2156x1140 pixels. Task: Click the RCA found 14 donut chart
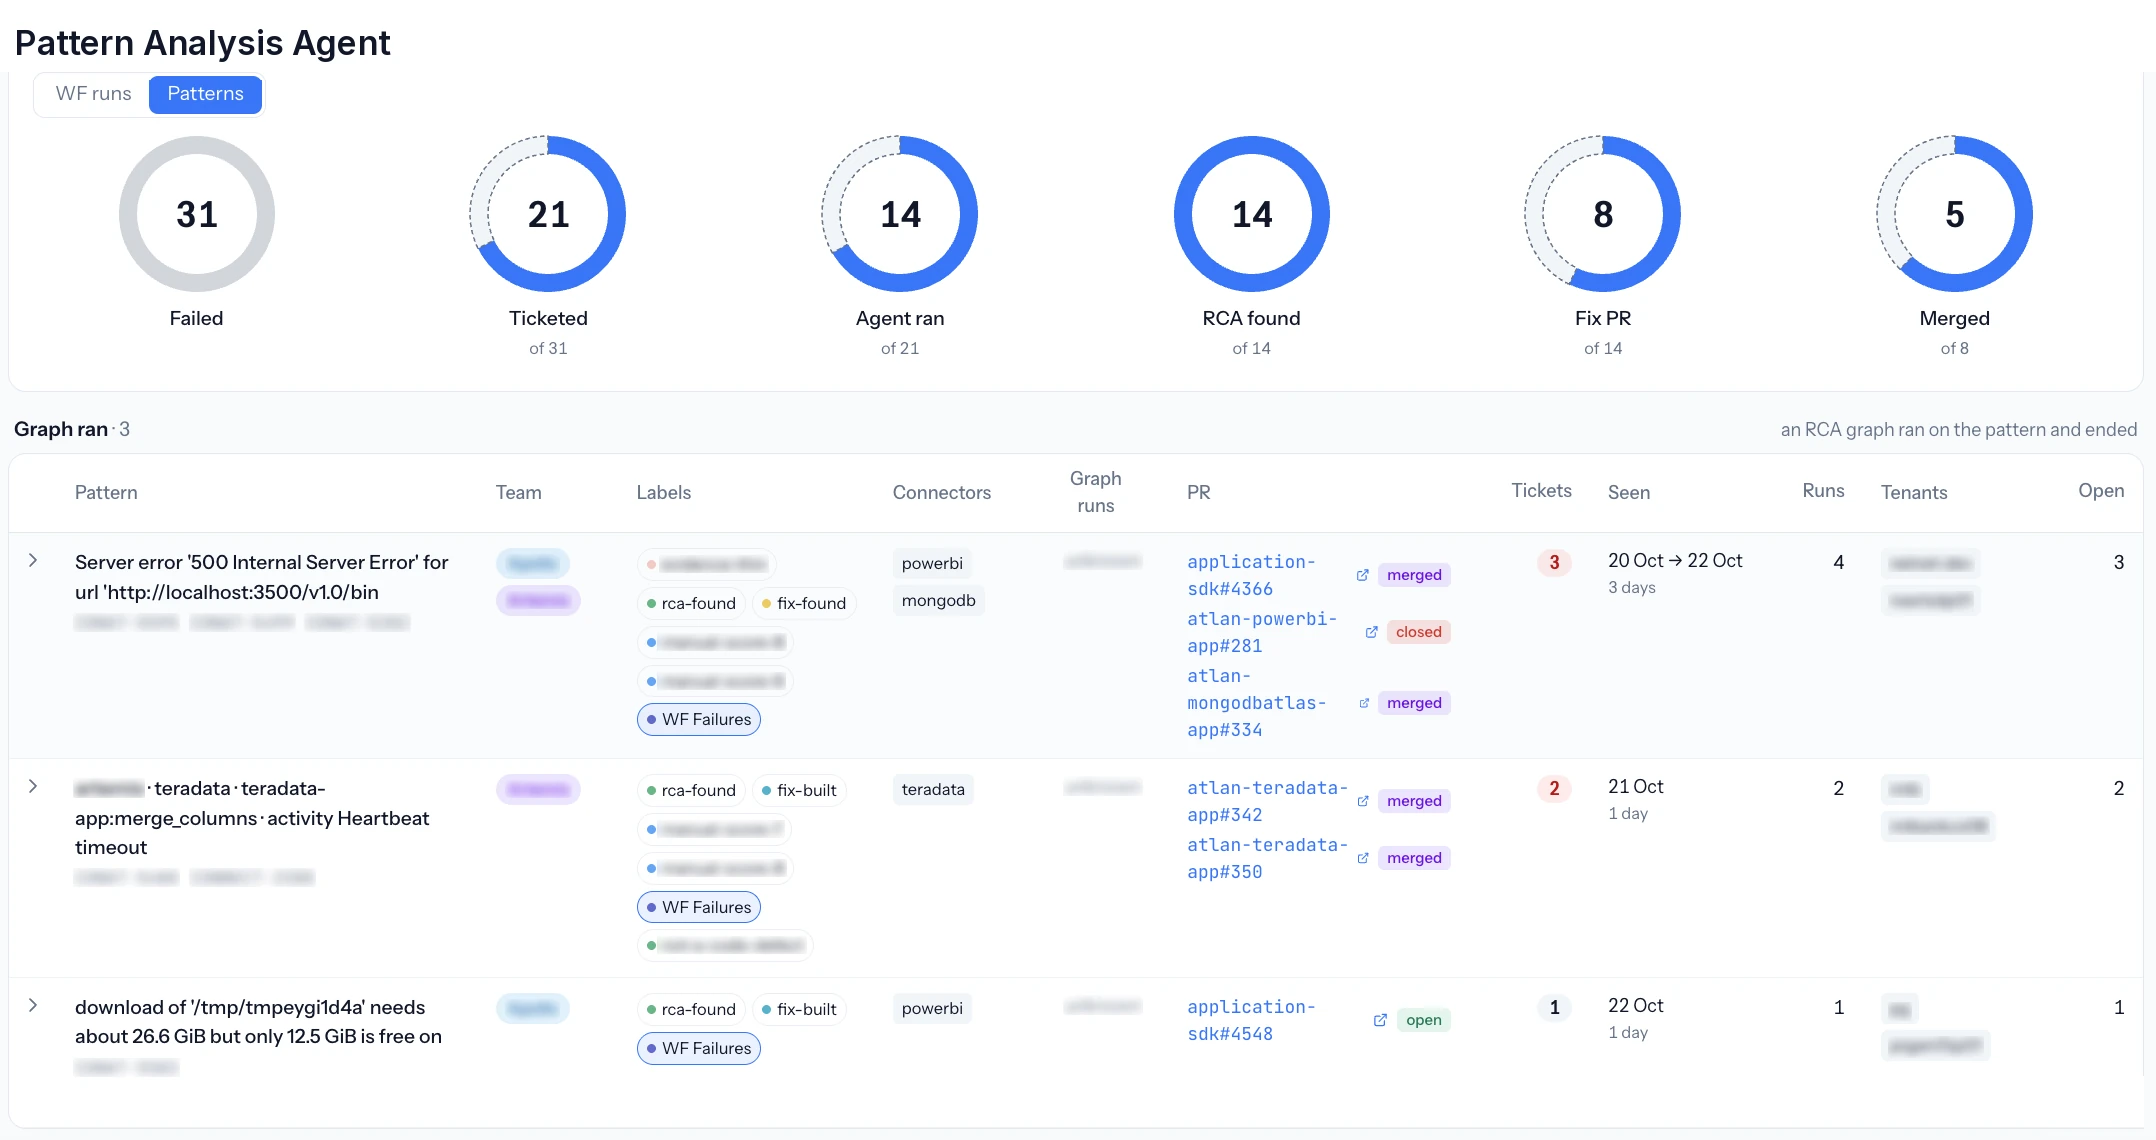1252,214
